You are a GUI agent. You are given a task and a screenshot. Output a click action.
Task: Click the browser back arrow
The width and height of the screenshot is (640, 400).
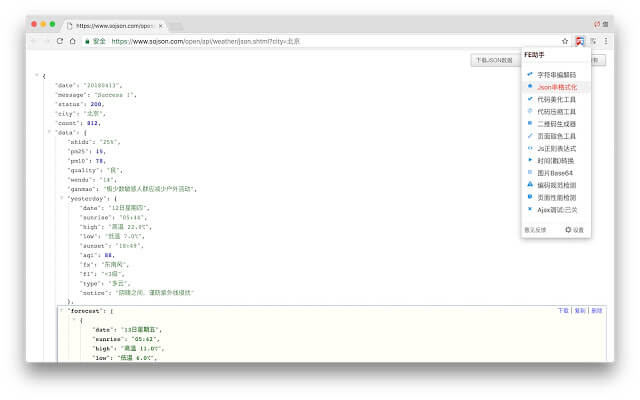tap(34, 41)
